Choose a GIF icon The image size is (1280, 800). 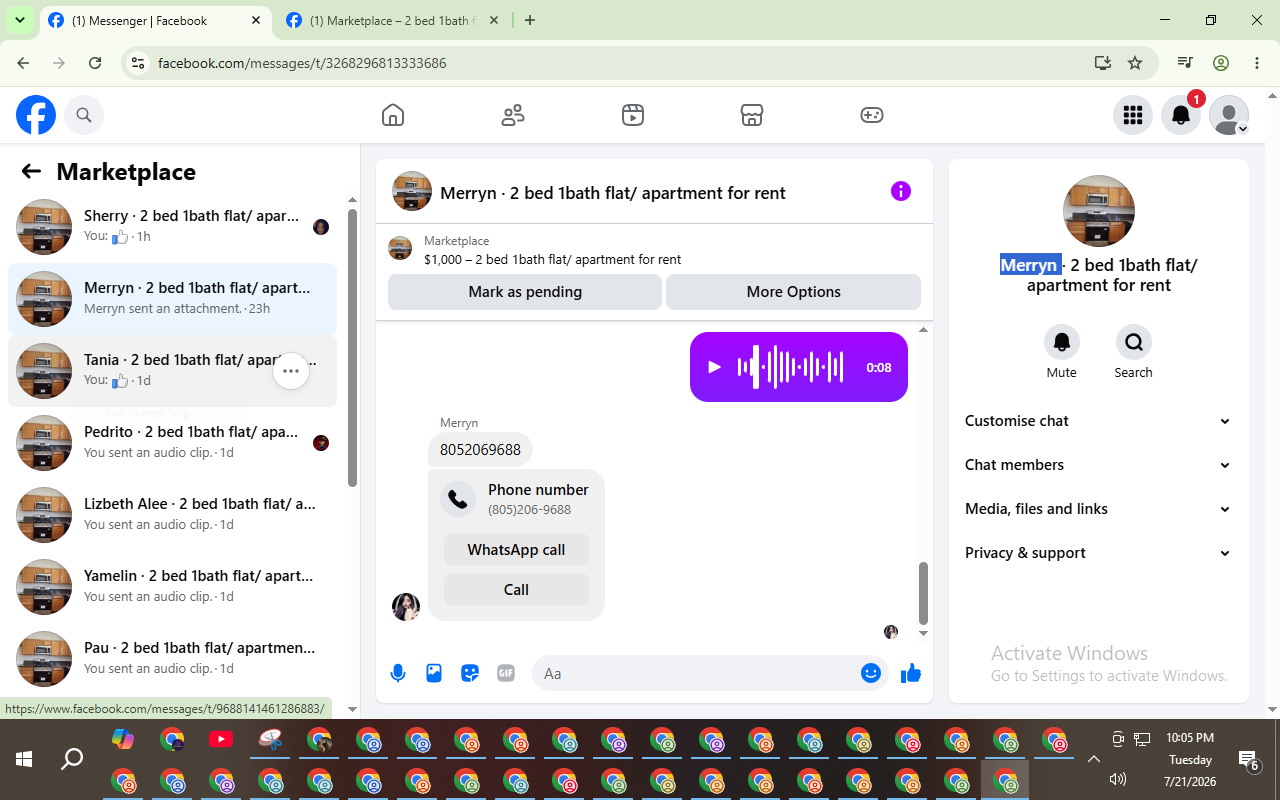(x=506, y=673)
